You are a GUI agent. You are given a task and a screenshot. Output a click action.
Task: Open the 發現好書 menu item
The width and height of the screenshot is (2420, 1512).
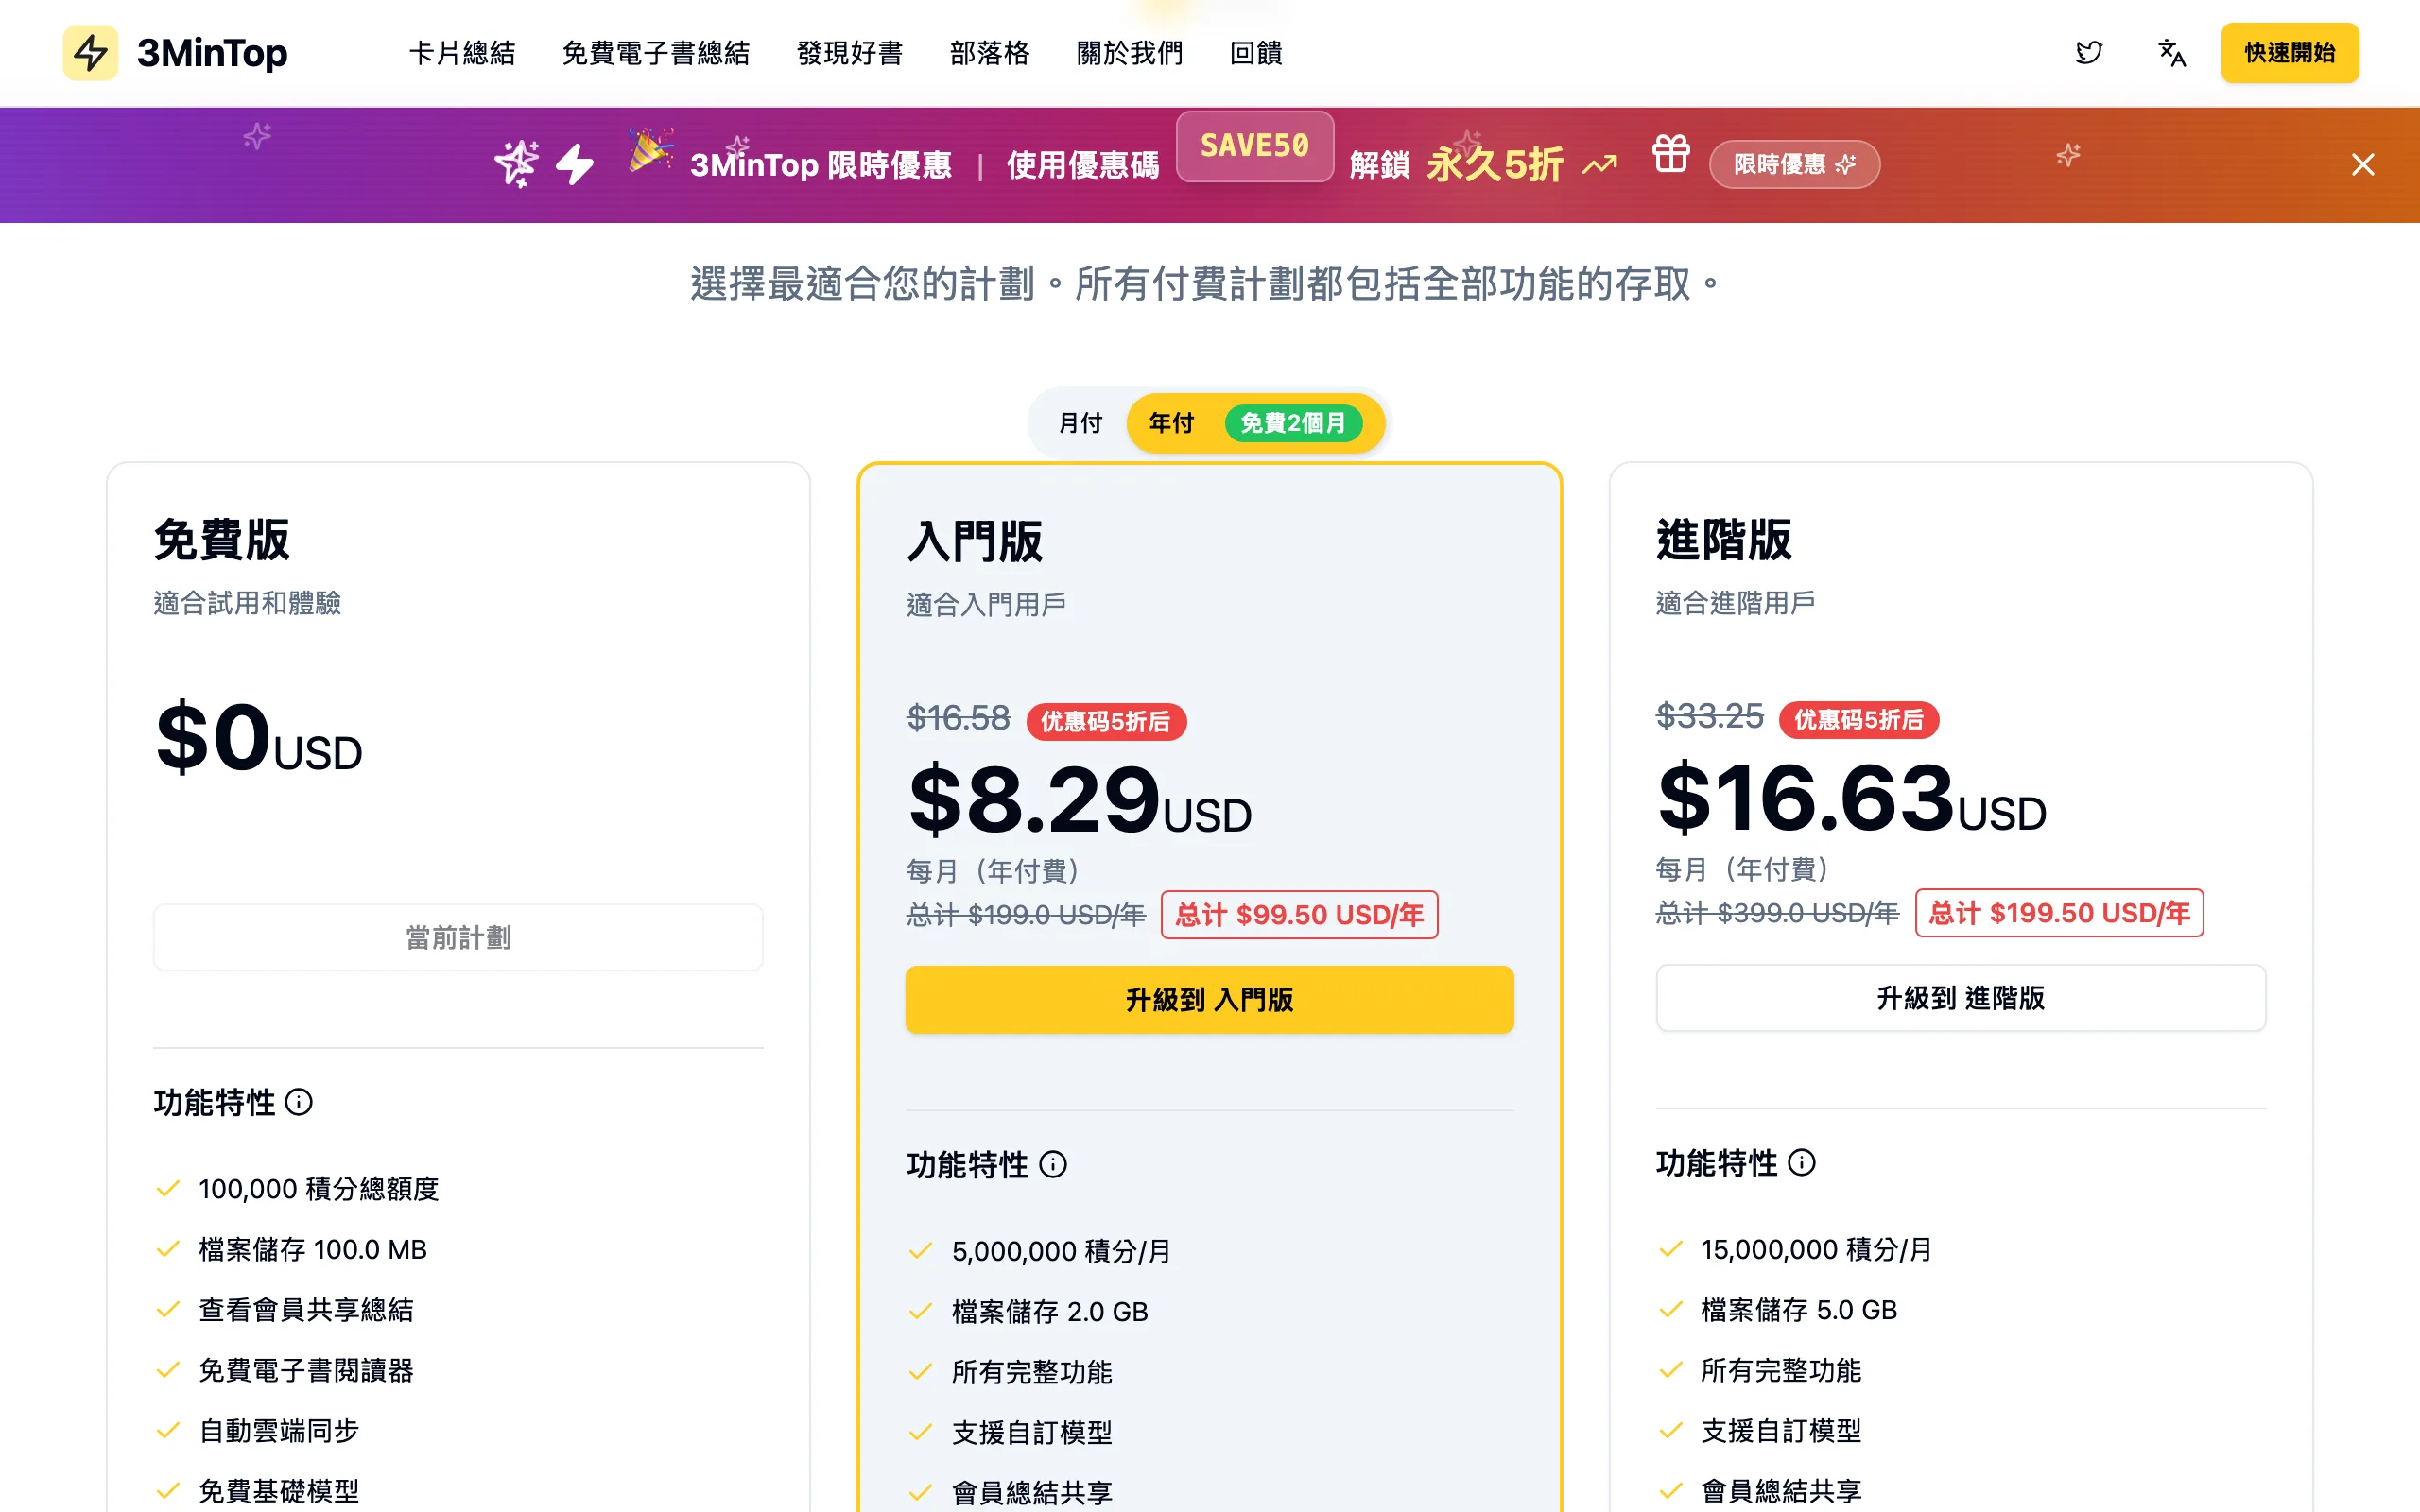click(850, 53)
